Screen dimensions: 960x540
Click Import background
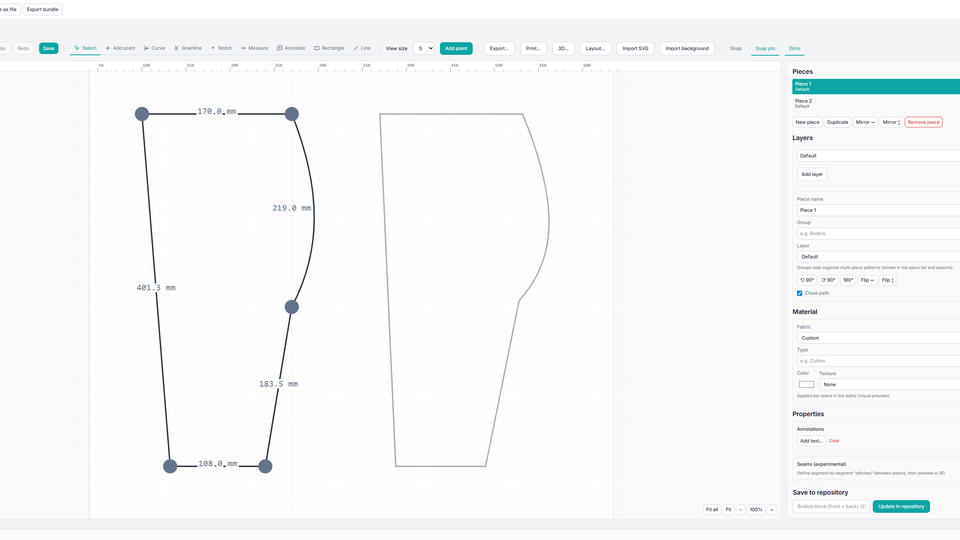tap(687, 48)
